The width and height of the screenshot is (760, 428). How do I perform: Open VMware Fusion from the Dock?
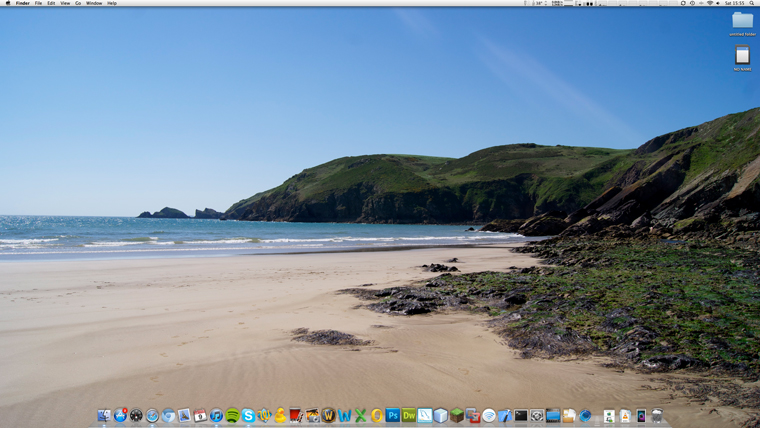(x=473, y=415)
